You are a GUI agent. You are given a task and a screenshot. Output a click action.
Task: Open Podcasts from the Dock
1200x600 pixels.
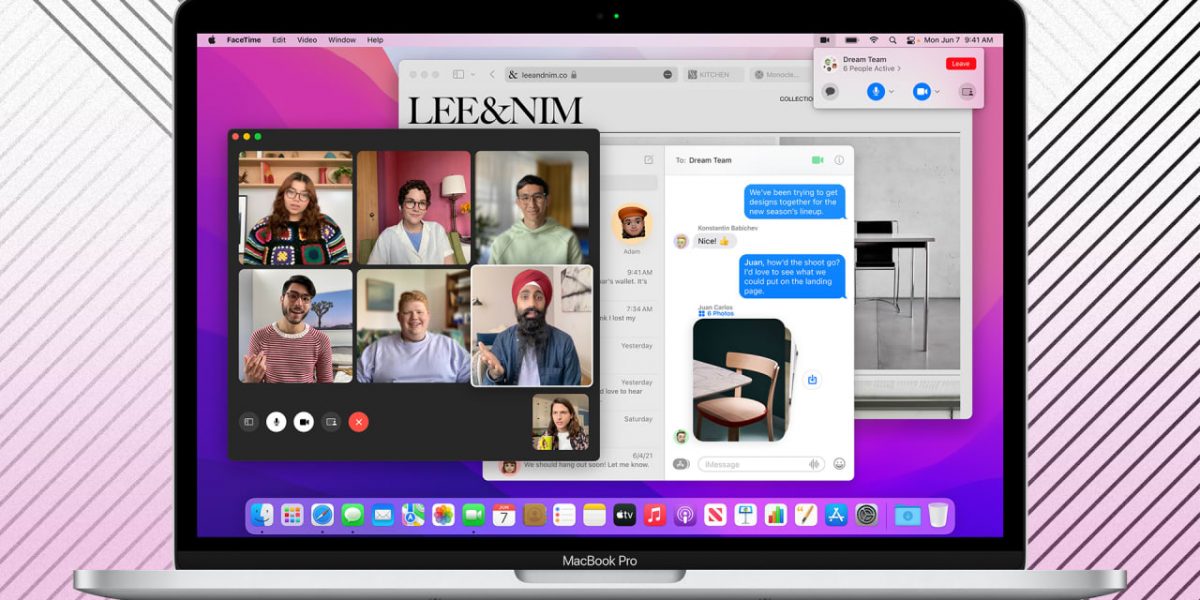(x=685, y=515)
